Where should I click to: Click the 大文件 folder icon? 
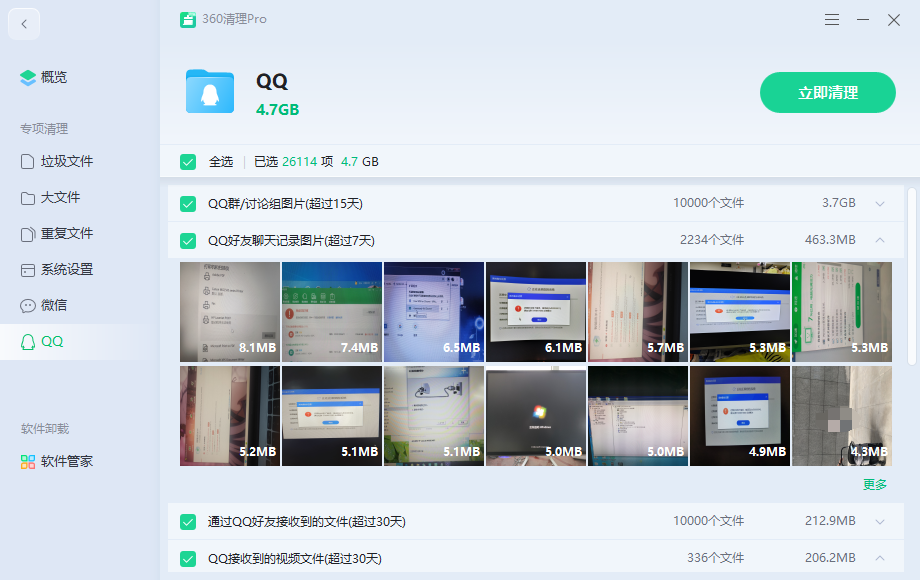coord(28,198)
